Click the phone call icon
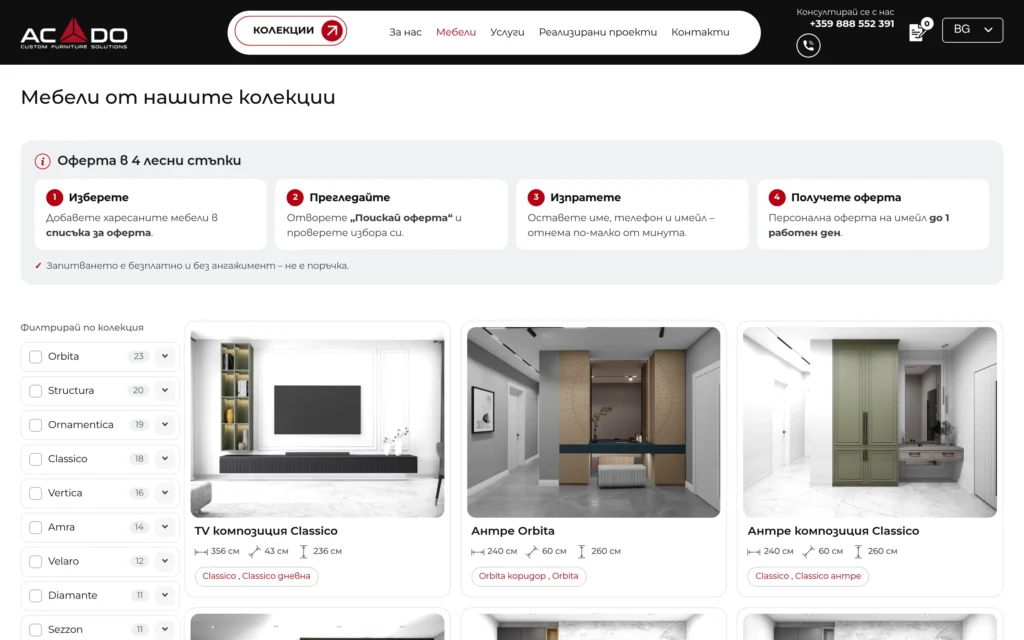This screenshot has width=1024, height=640. pyautogui.click(x=808, y=46)
